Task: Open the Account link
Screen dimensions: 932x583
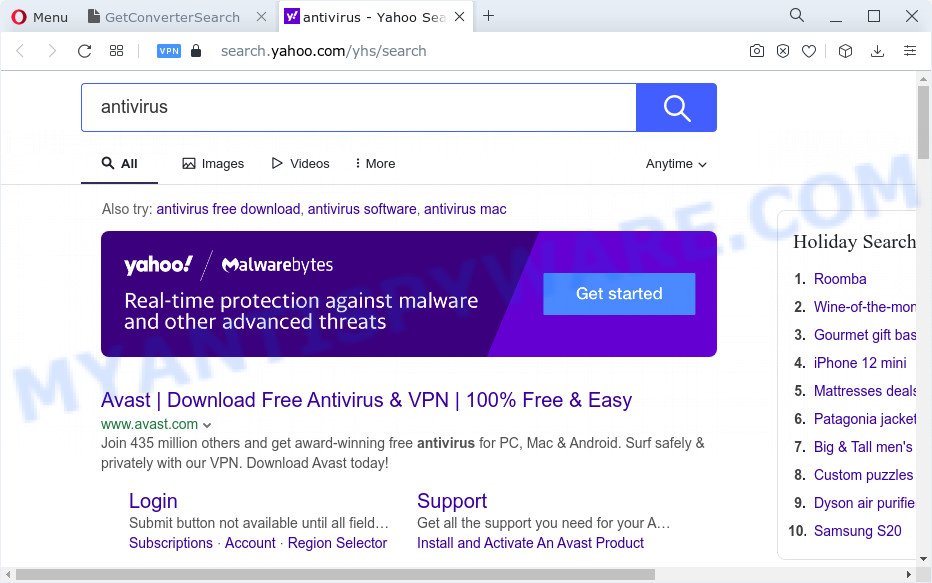Action: pos(250,543)
